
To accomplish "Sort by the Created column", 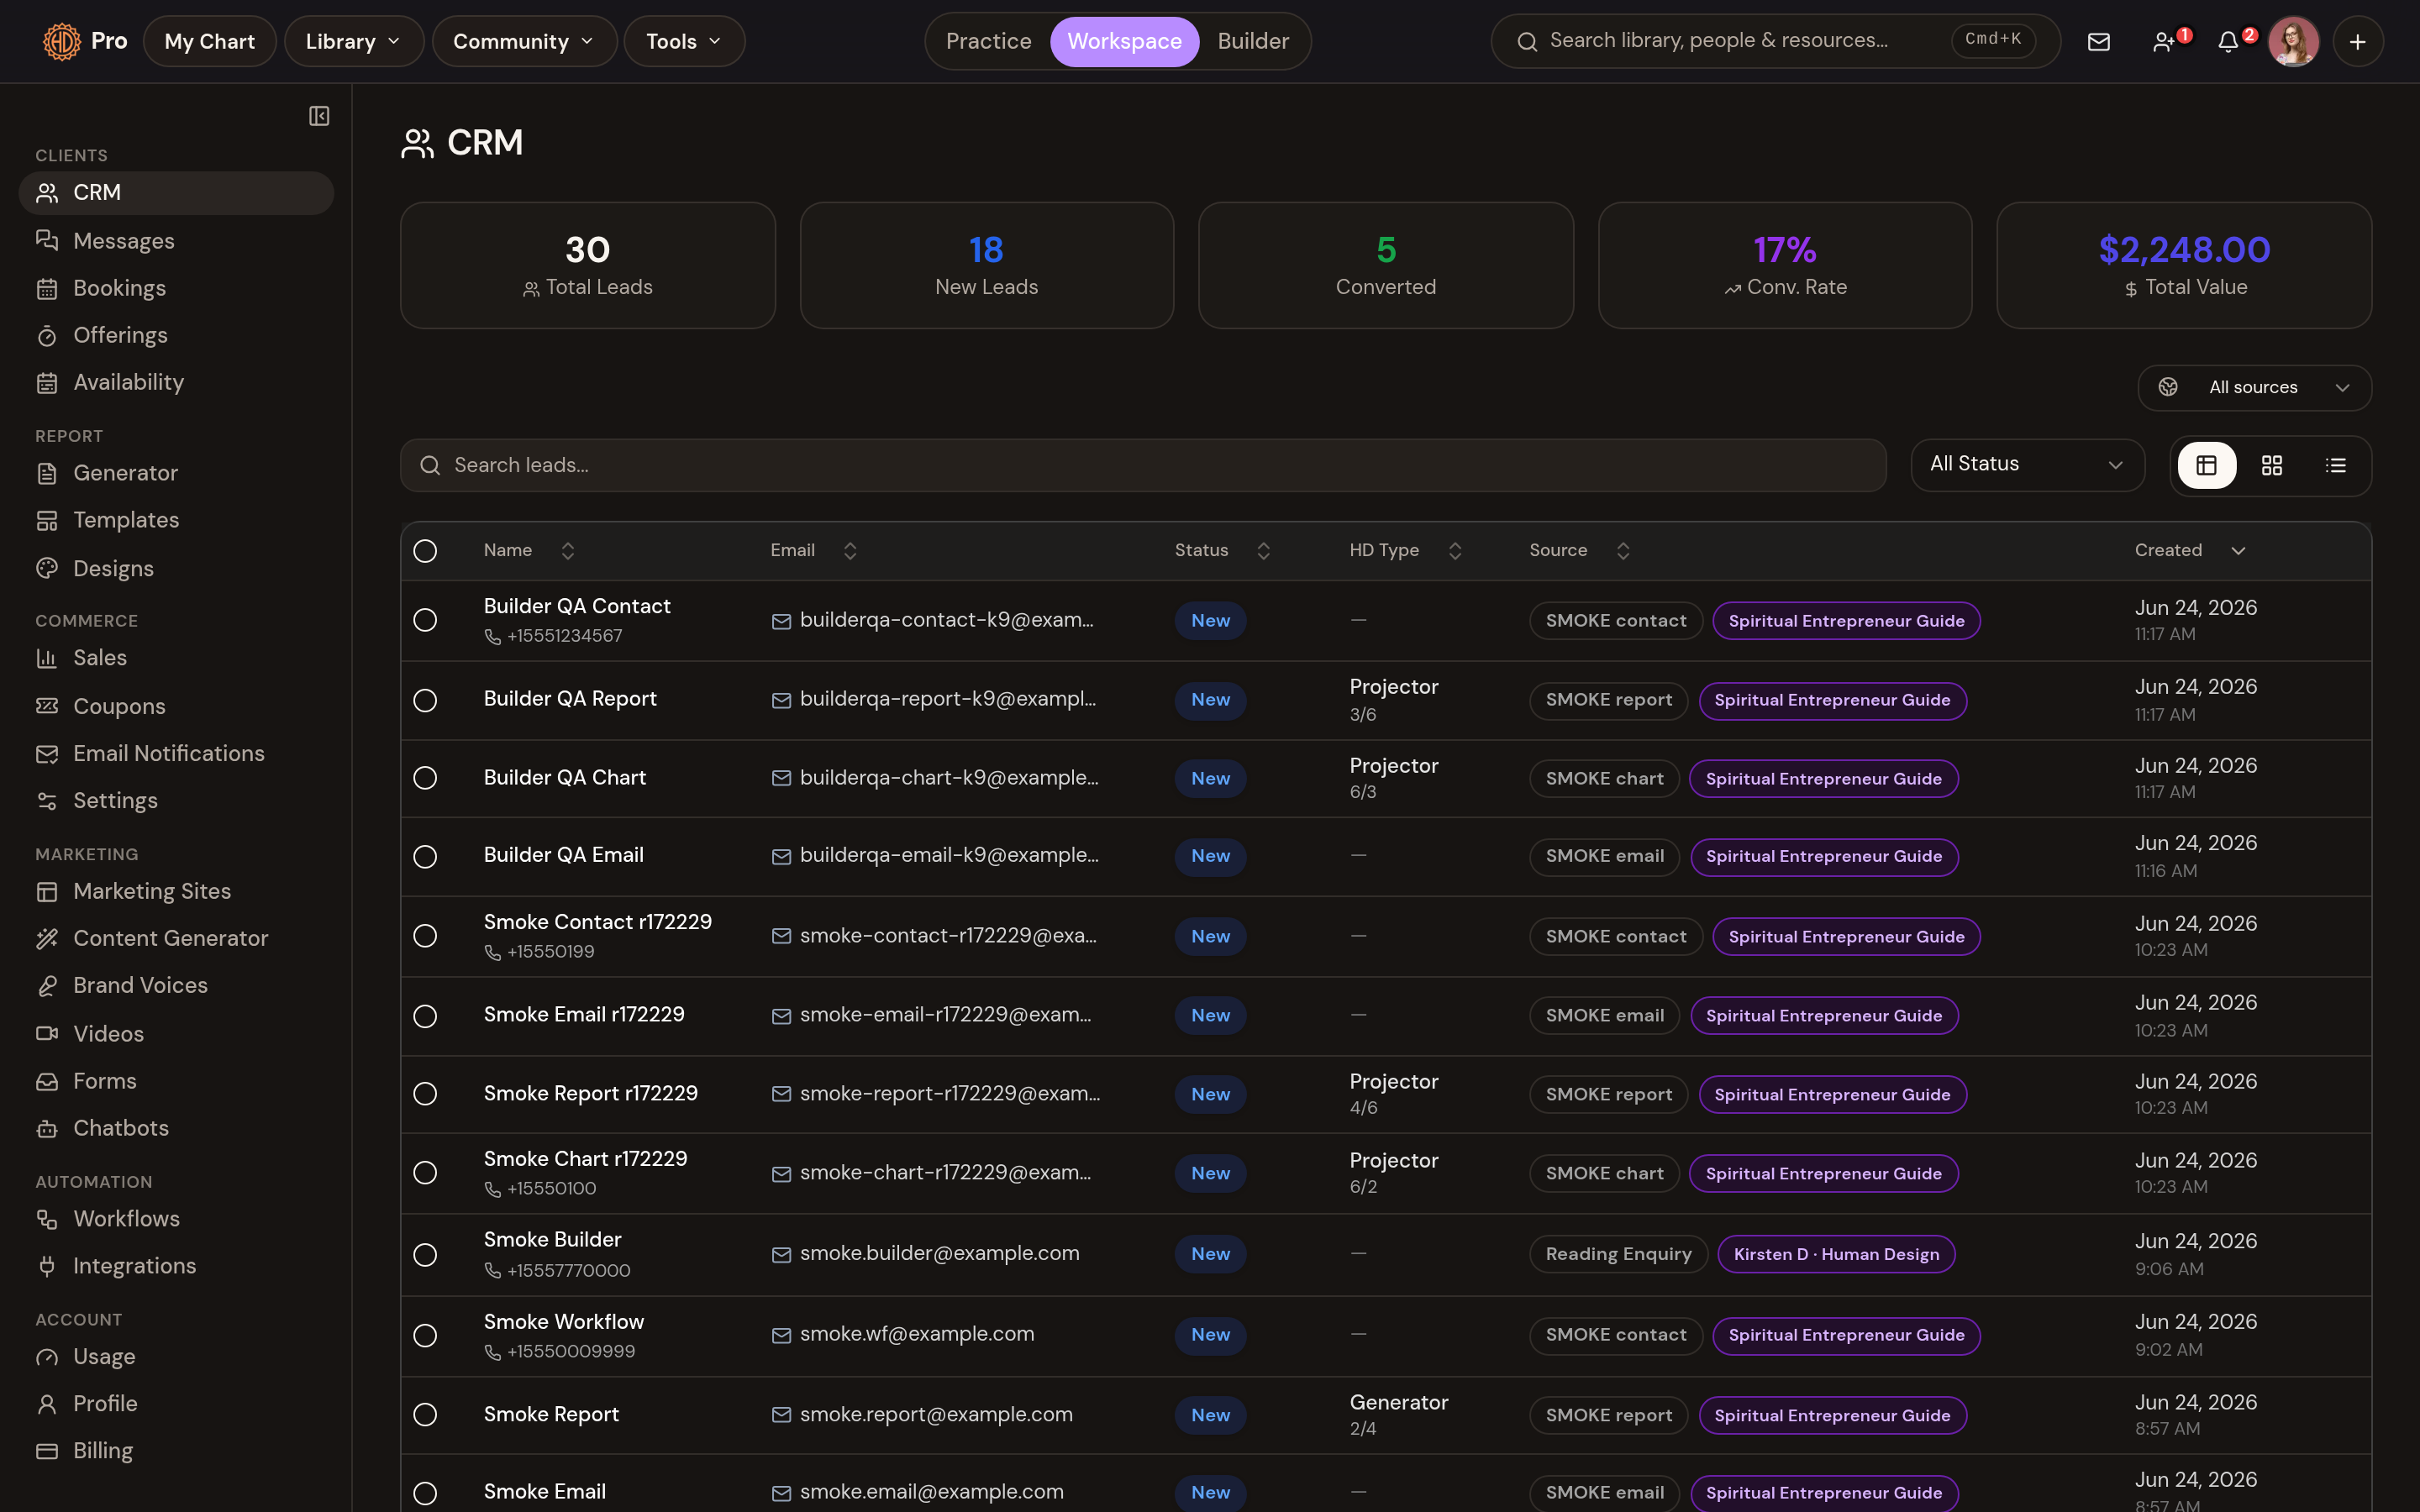I will [2190, 551].
